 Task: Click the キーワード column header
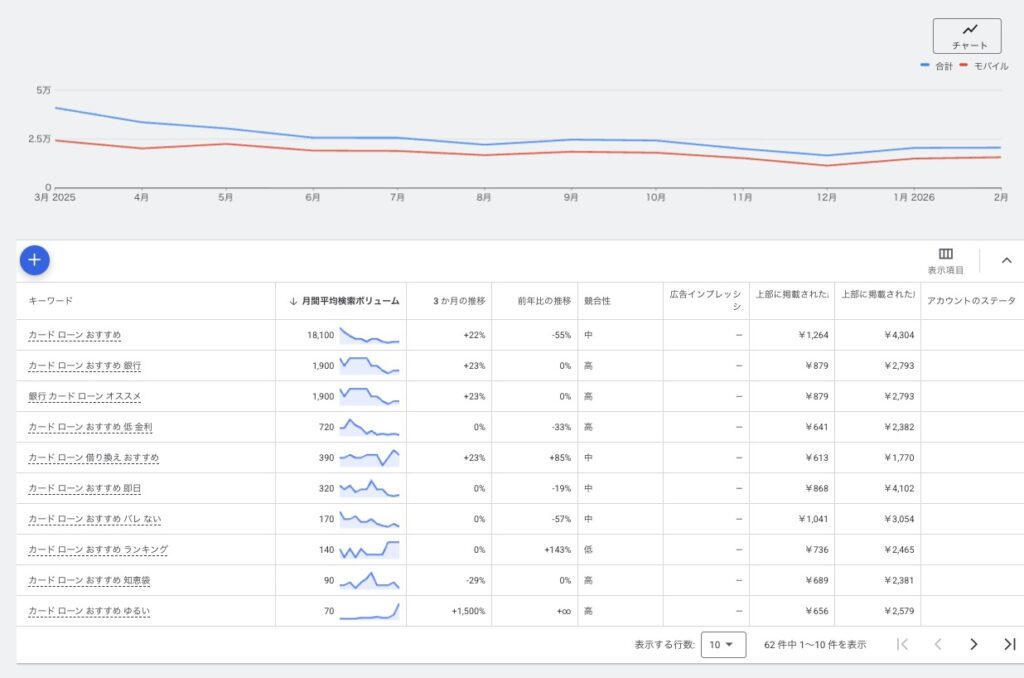point(50,301)
